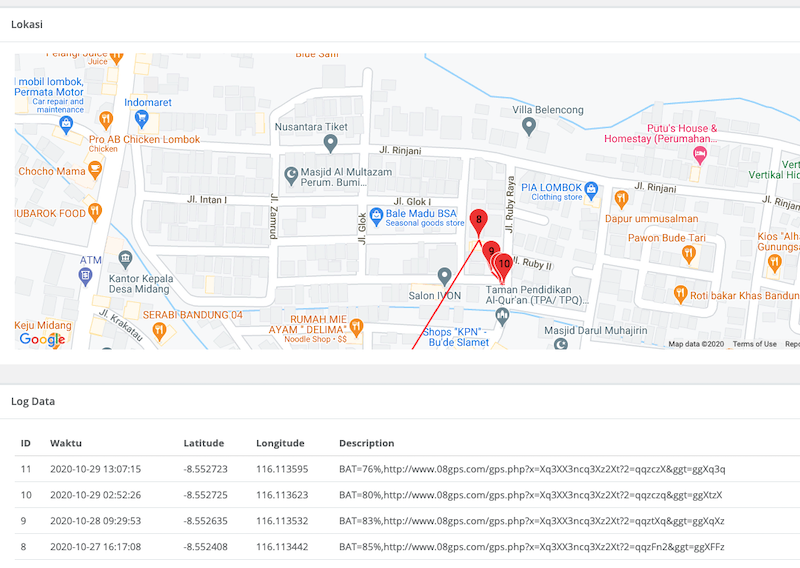800x568 pixels.
Task: Click red map marker number 9
Action: point(490,253)
